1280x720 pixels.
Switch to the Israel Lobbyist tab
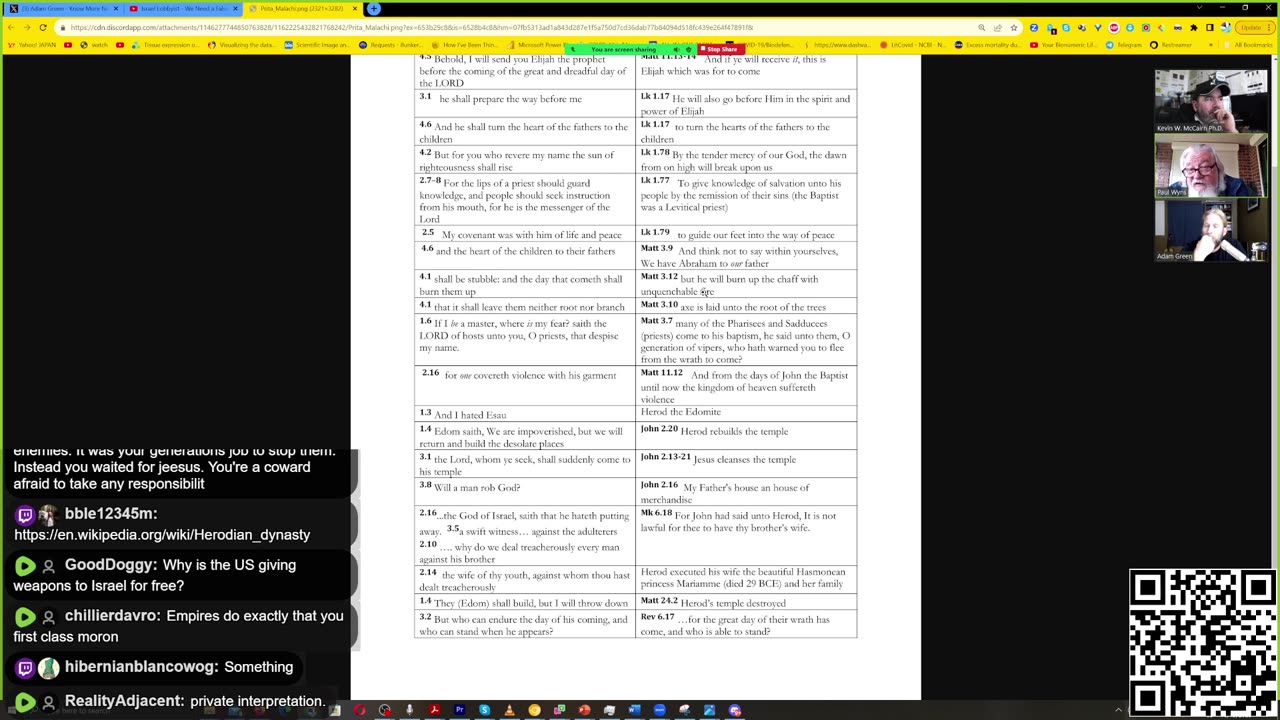coord(182,8)
